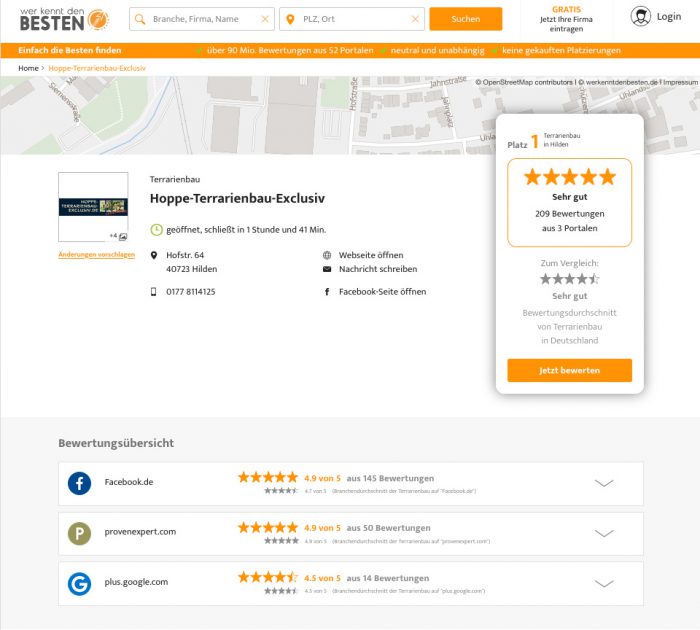Screen dimensions: 700x630
Task: Open Gratis Jetzt Ihre Firma eintragen
Action: [566, 19]
